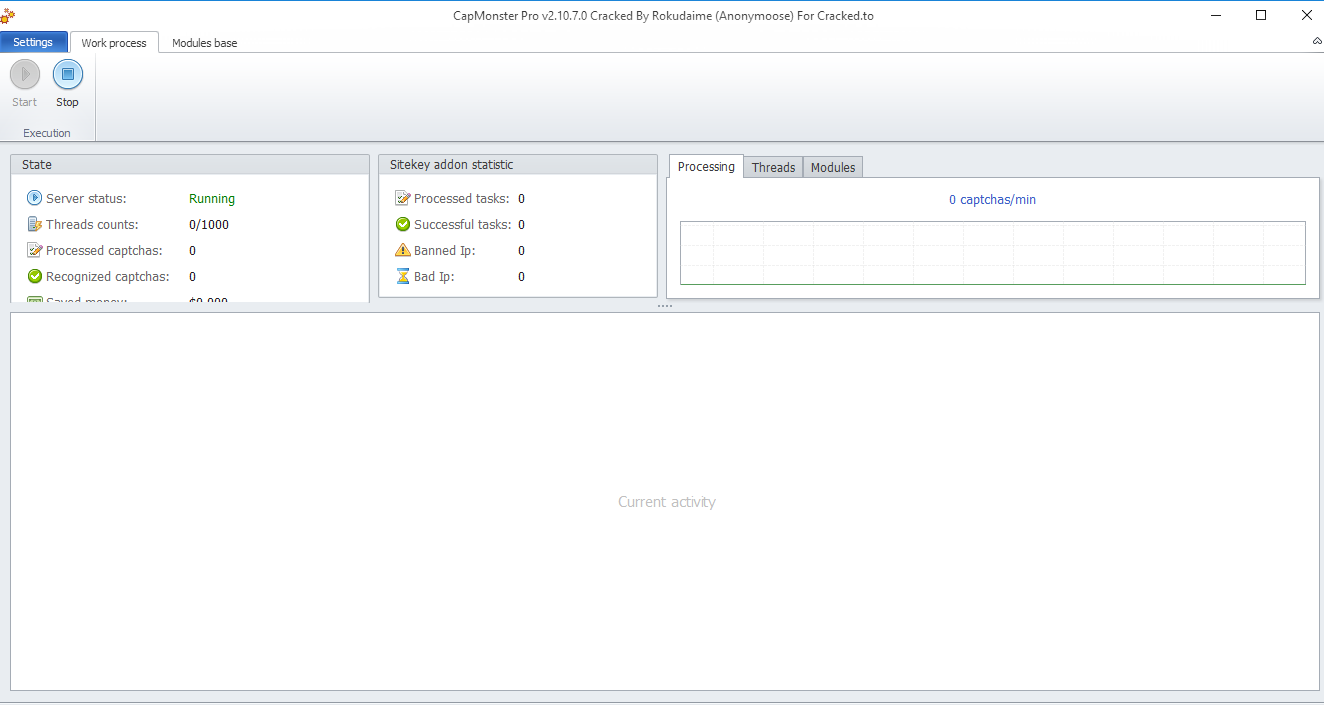Click the green Running status text
Screen dimensions: 1324x705
point(212,199)
